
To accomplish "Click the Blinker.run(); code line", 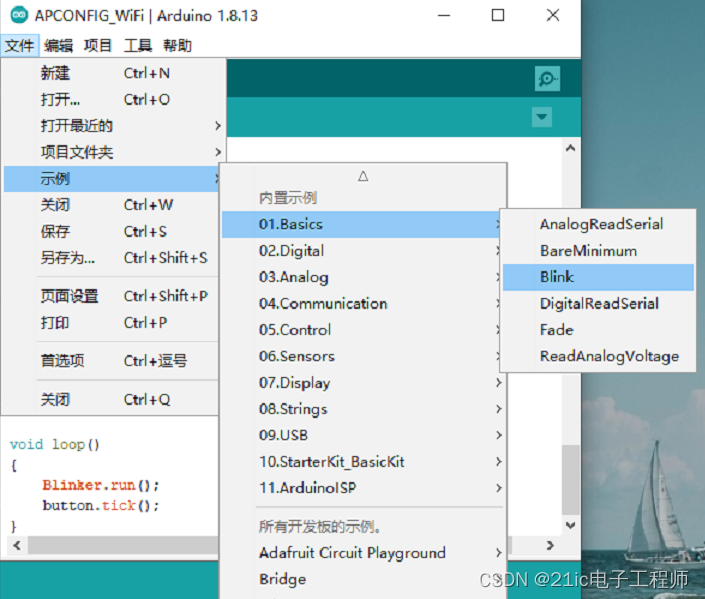I will tap(100, 485).
